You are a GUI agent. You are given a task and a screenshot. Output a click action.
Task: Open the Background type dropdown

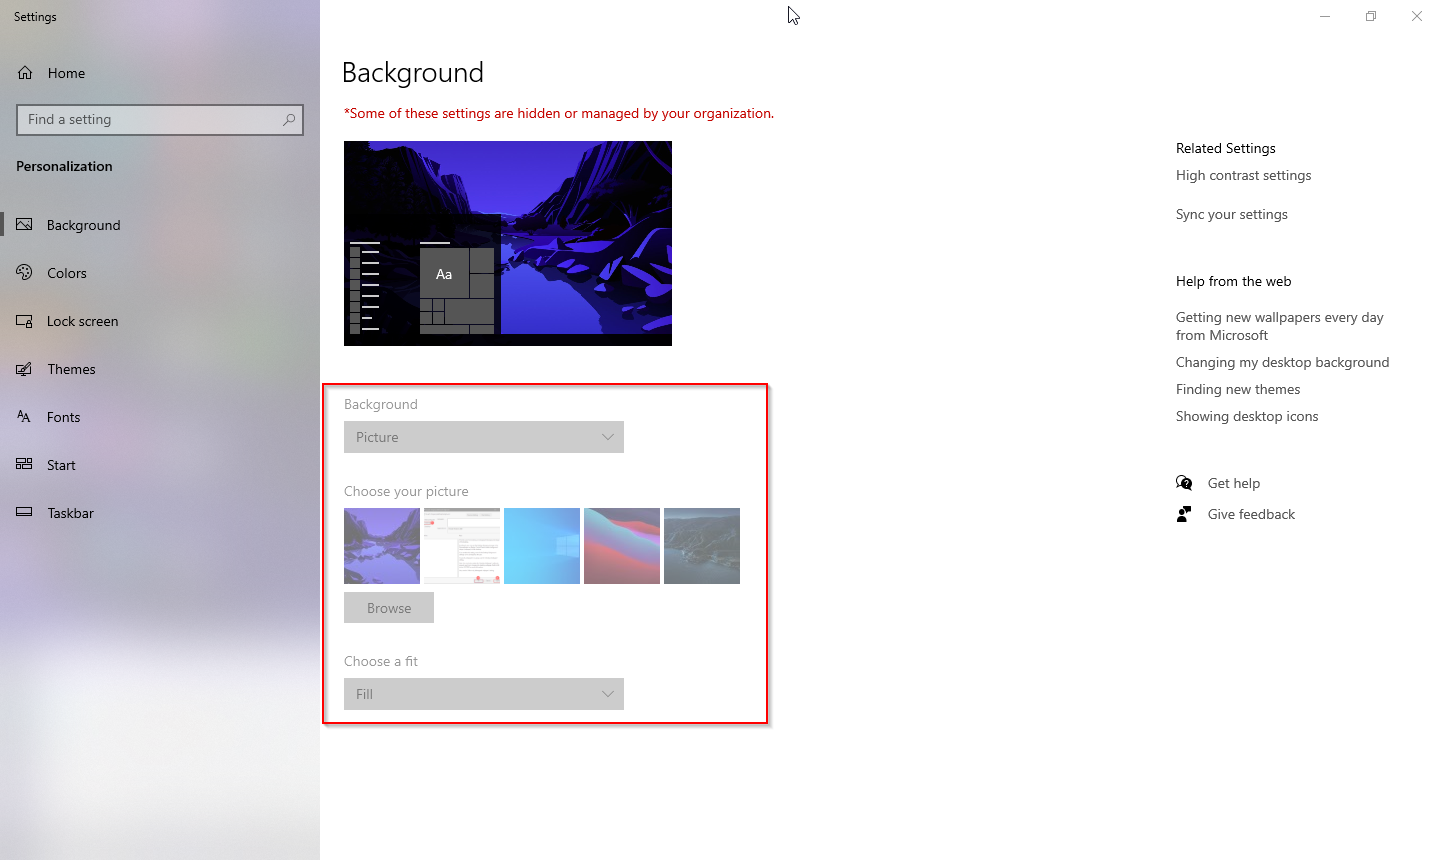tap(483, 437)
